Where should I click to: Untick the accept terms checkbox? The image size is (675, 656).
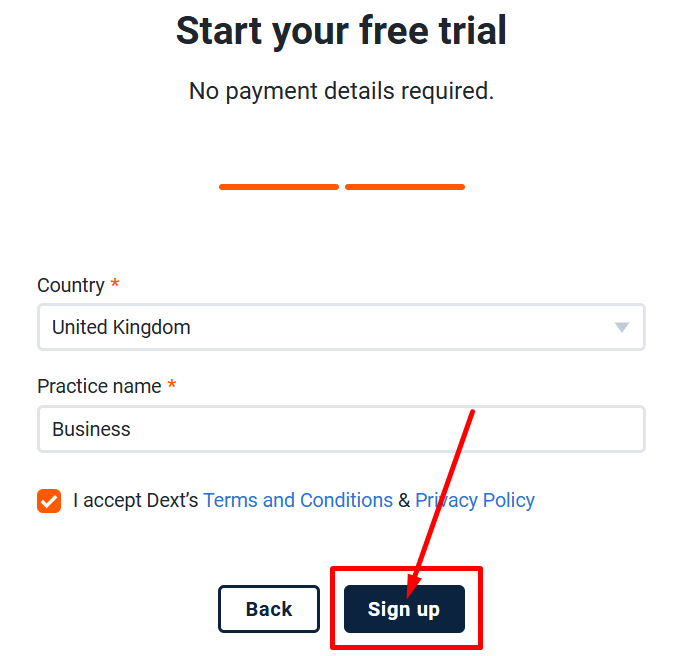pos(49,501)
